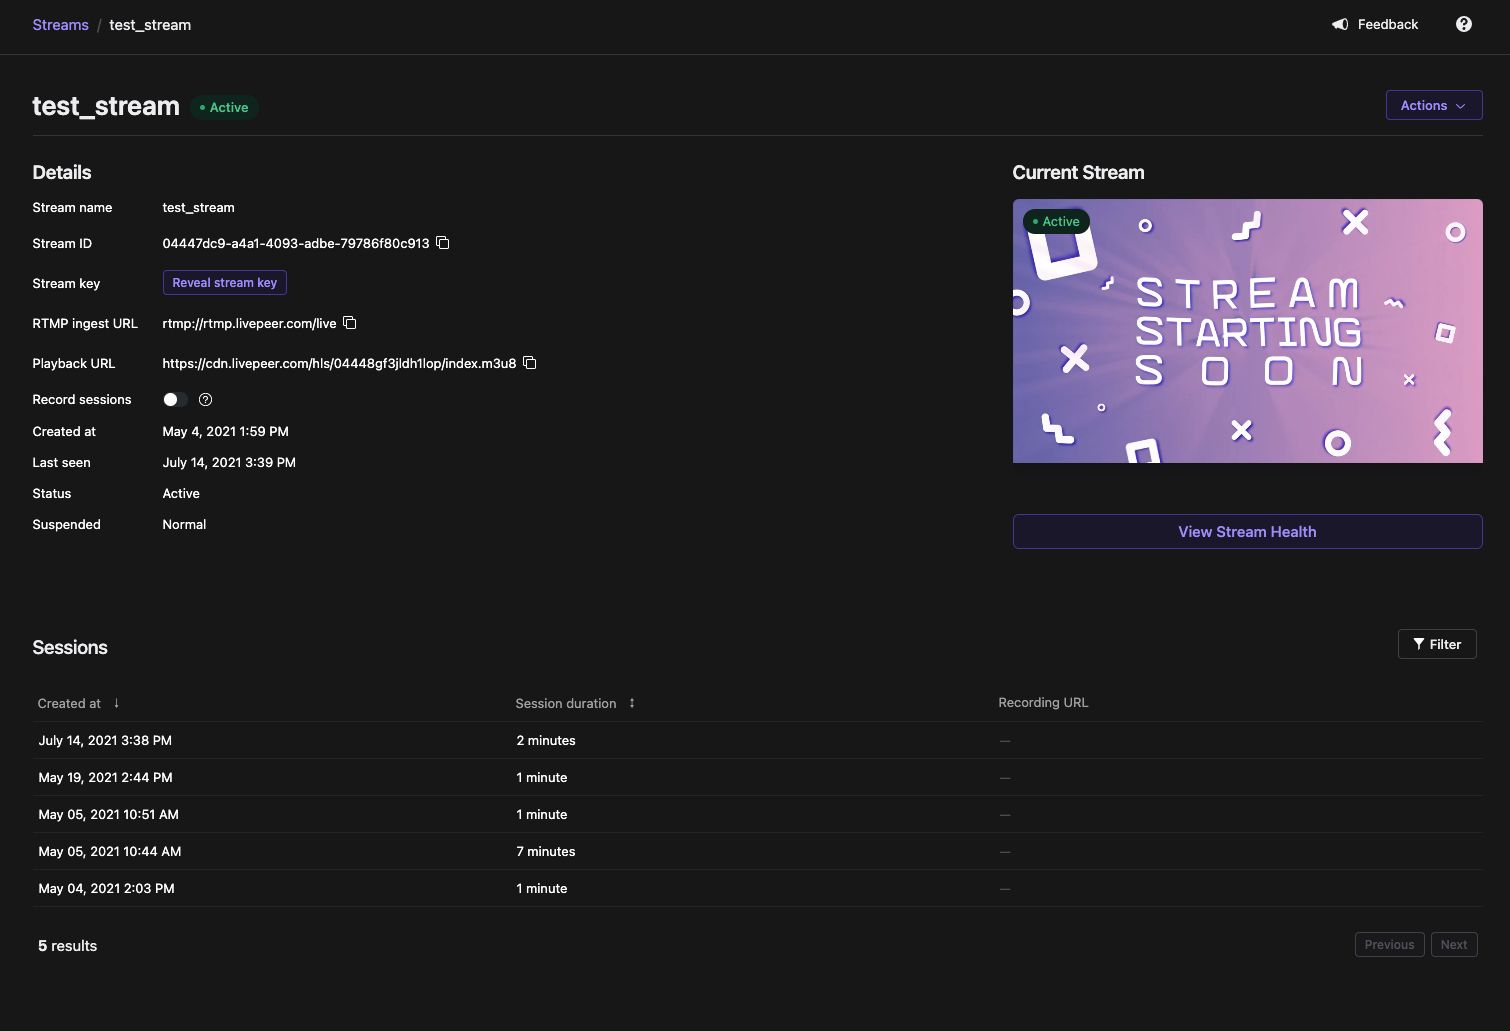The image size is (1510, 1031).
Task: Click the Playback URL text
Action: pyautogui.click(x=339, y=363)
